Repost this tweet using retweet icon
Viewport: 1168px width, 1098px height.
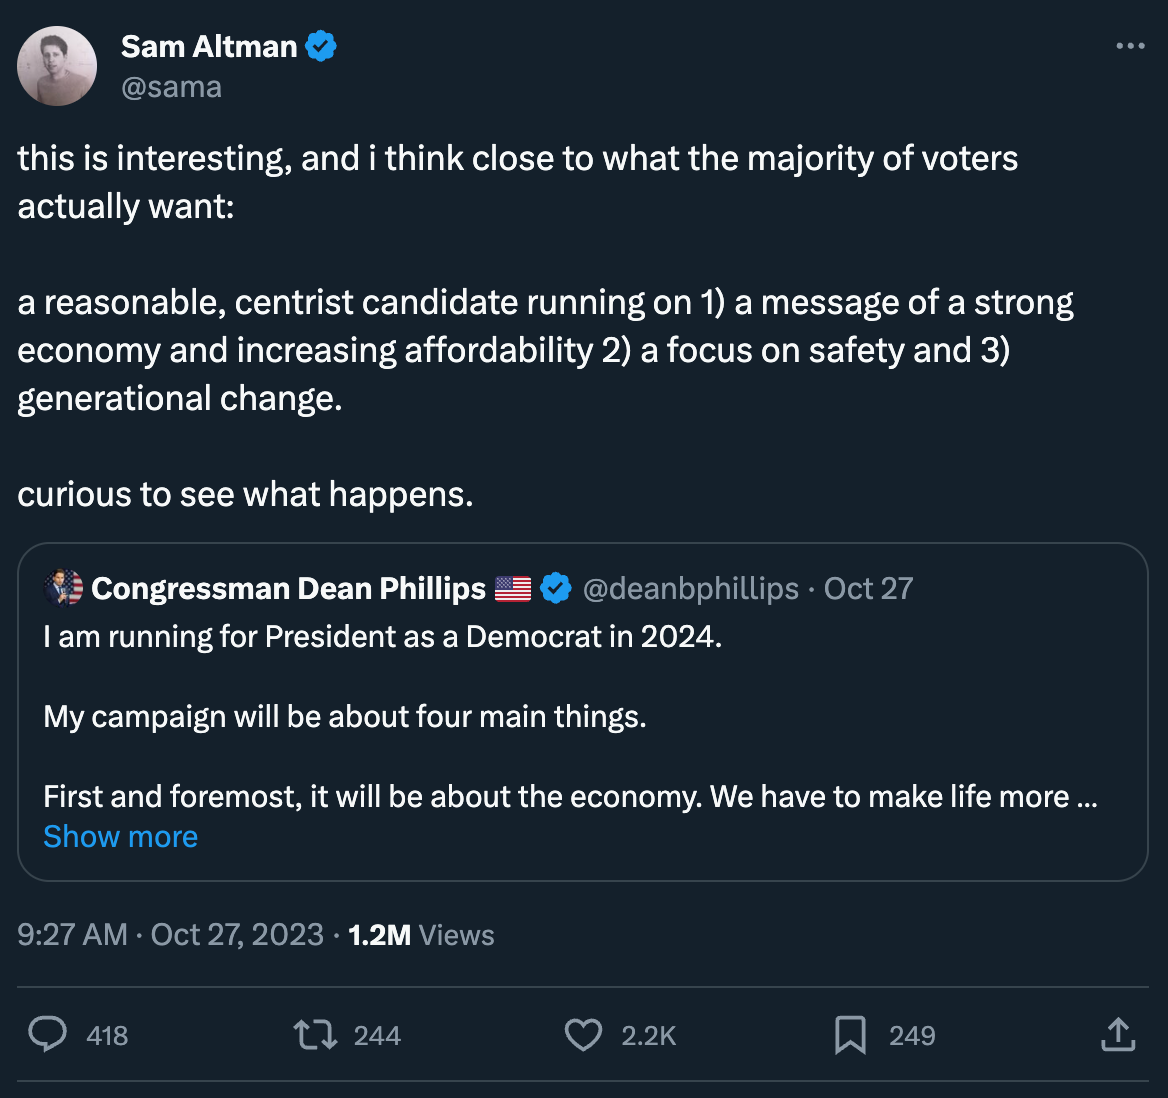[x=315, y=1035]
